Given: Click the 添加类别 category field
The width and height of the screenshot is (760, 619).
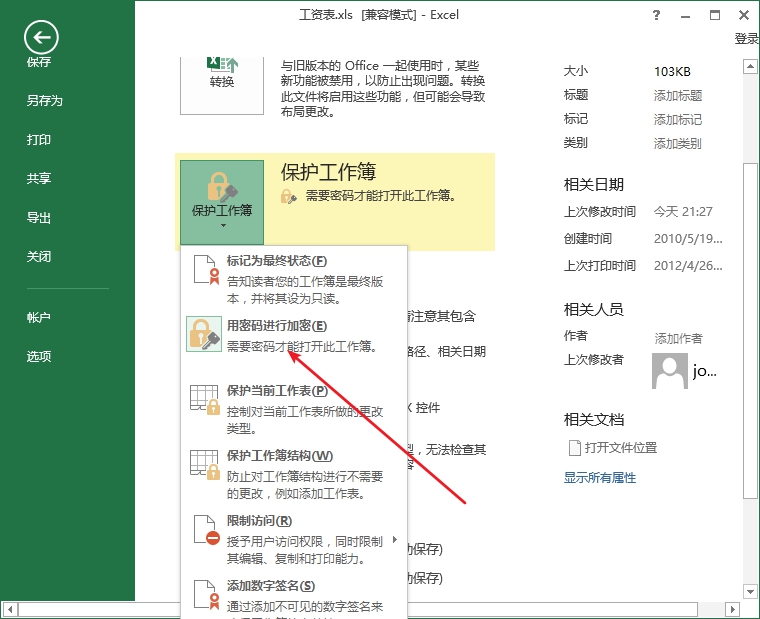Looking at the screenshot, I should click(x=677, y=143).
